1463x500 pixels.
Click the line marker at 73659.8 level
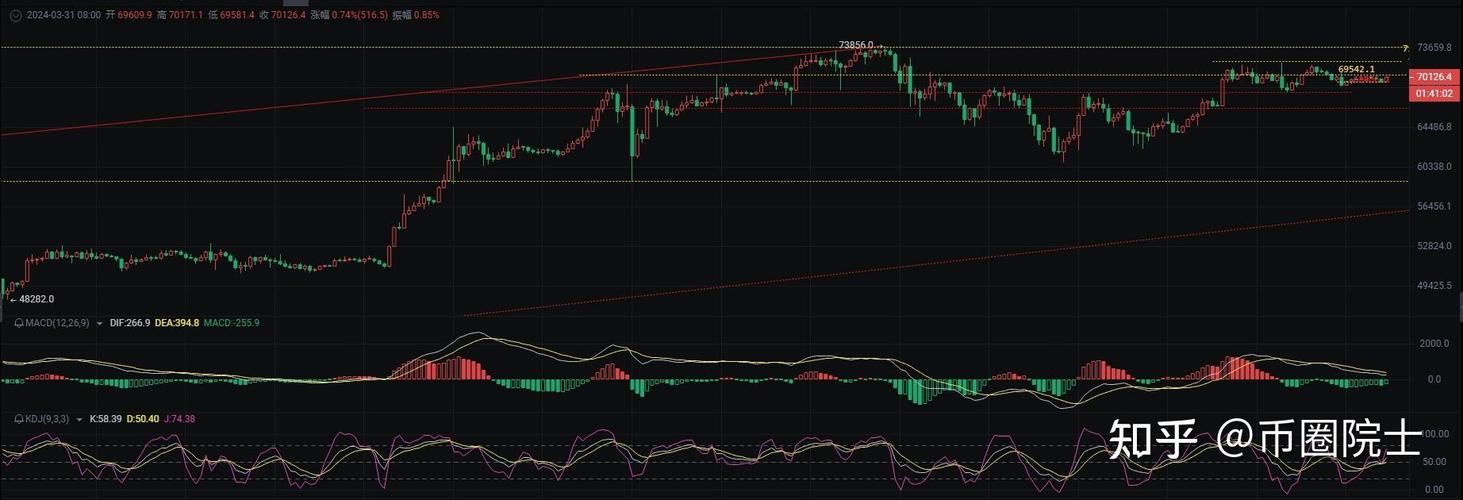pyautogui.click(x=1406, y=48)
